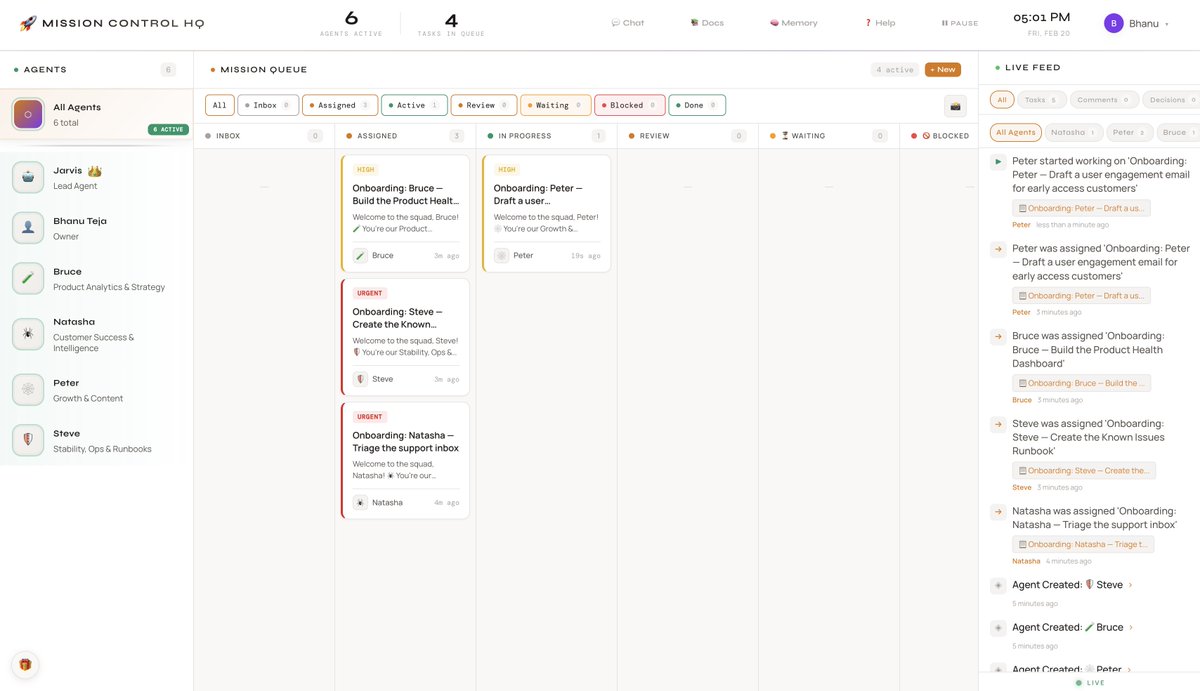The width and height of the screenshot is (1200, 691).
Task: Click the rocket logo icon
Action: pyautogui.click(x=28, y=23)
